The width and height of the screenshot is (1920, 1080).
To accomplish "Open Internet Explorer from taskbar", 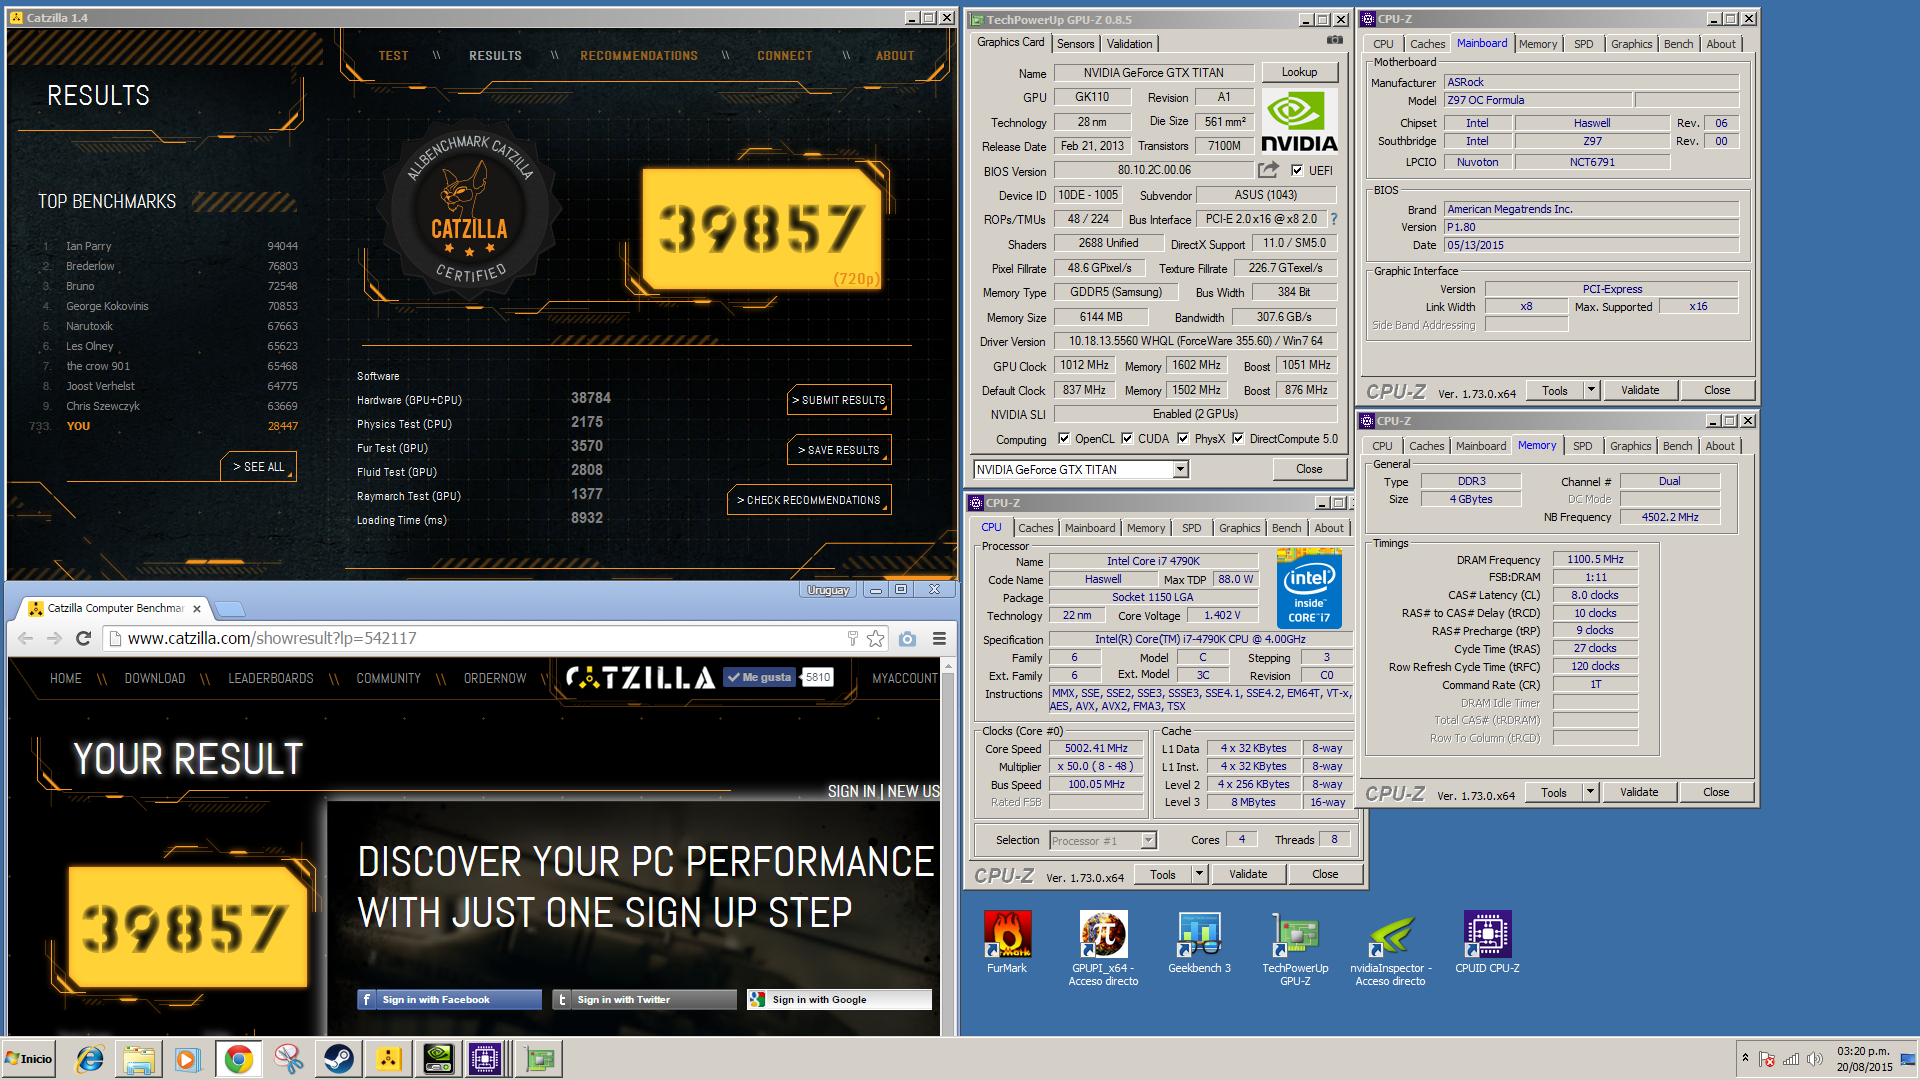I will [90, 1059].
